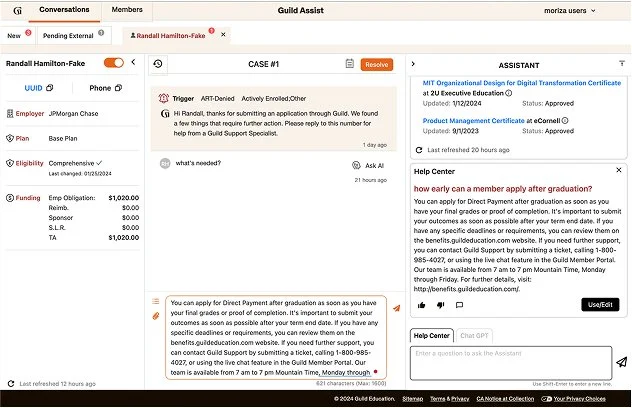This screenshot has height=408, width=632.
Task: Open the Terms & Privacy footer link
Action: 449,399
